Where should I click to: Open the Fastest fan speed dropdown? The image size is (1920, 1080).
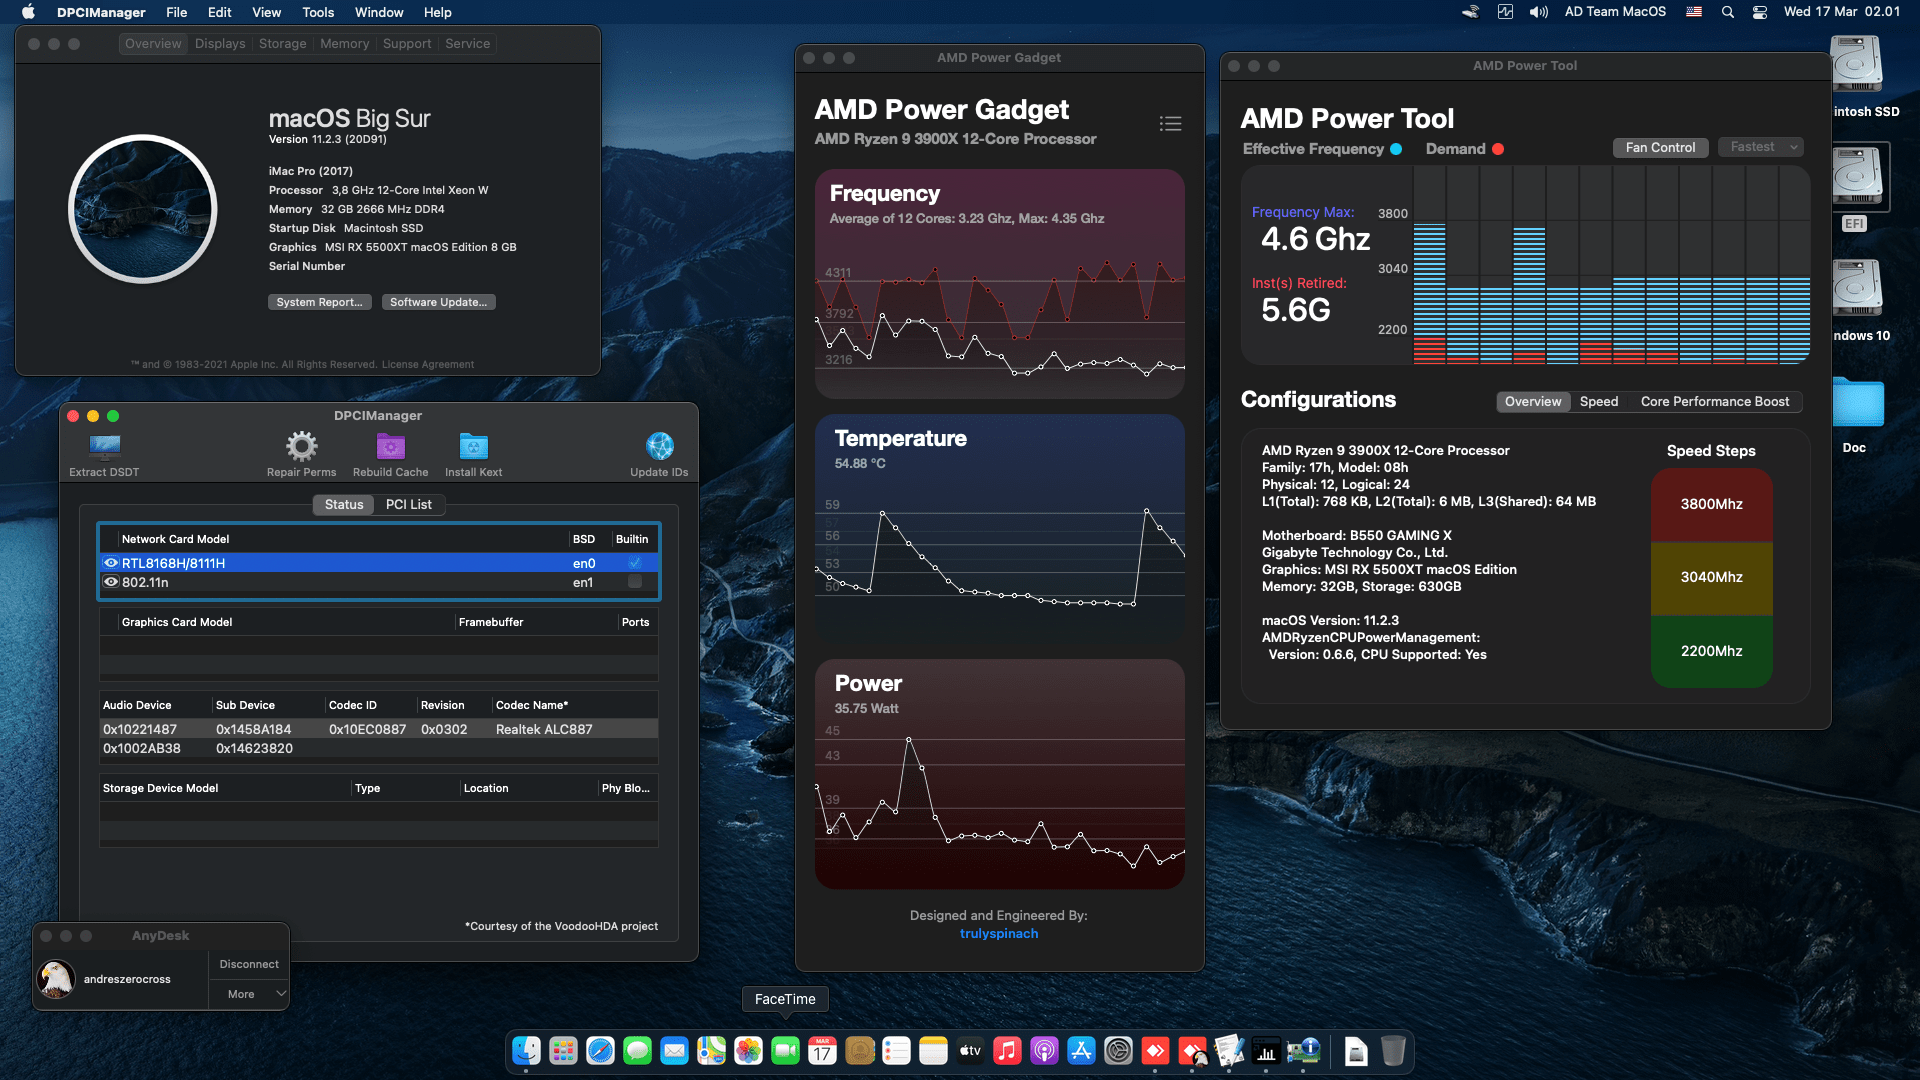coord(1761,147)
